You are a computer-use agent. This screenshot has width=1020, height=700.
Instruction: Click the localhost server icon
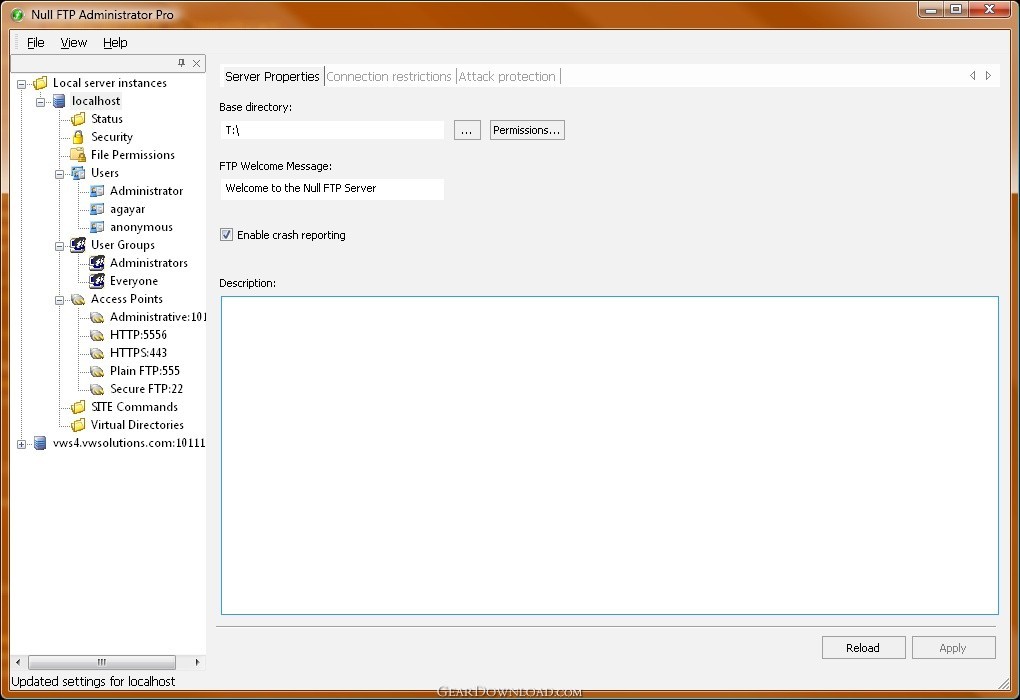pos(59,101)
